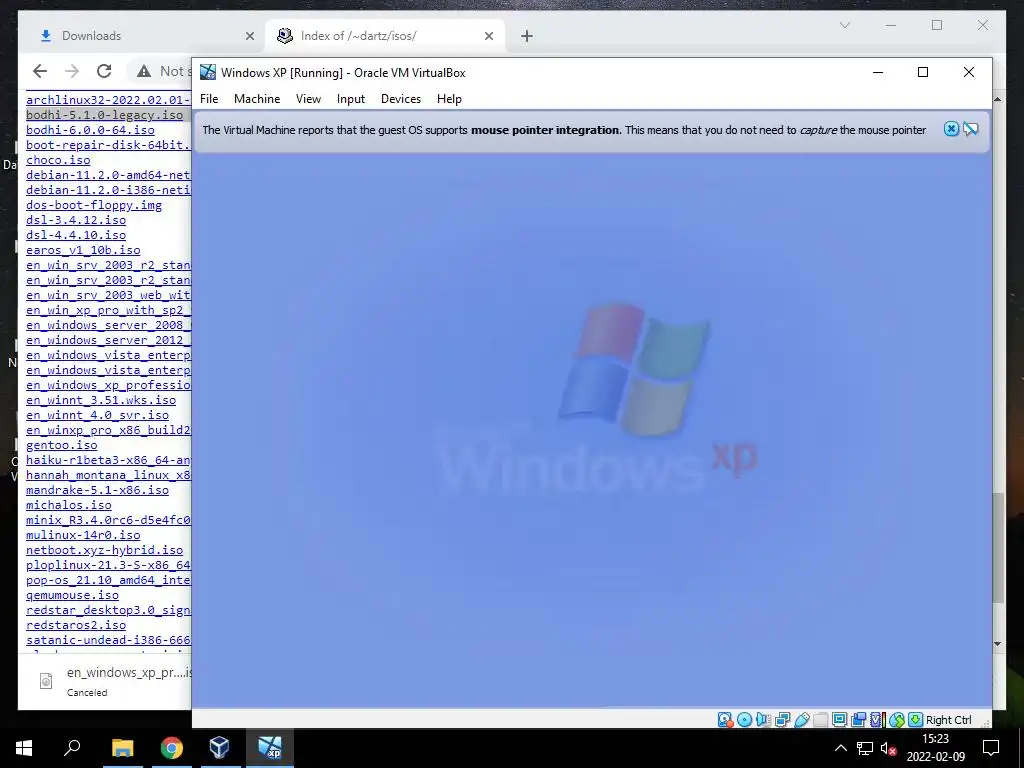Open the bodhi-6.0.0-64.iso link
Image resolution: width=1024 pixels, height=768 pixels.
(90, 130)
